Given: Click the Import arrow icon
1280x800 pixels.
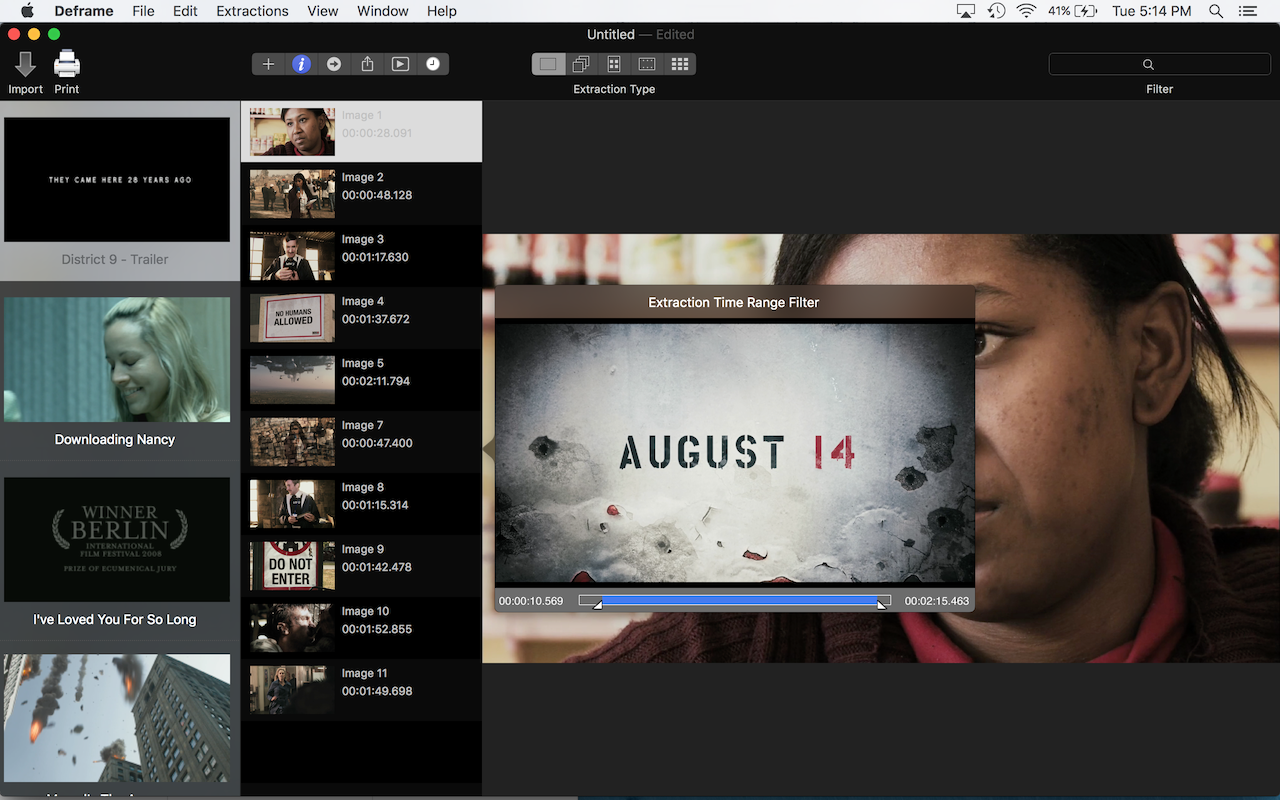Looking at the screenshot, I should tap(25, 65).
